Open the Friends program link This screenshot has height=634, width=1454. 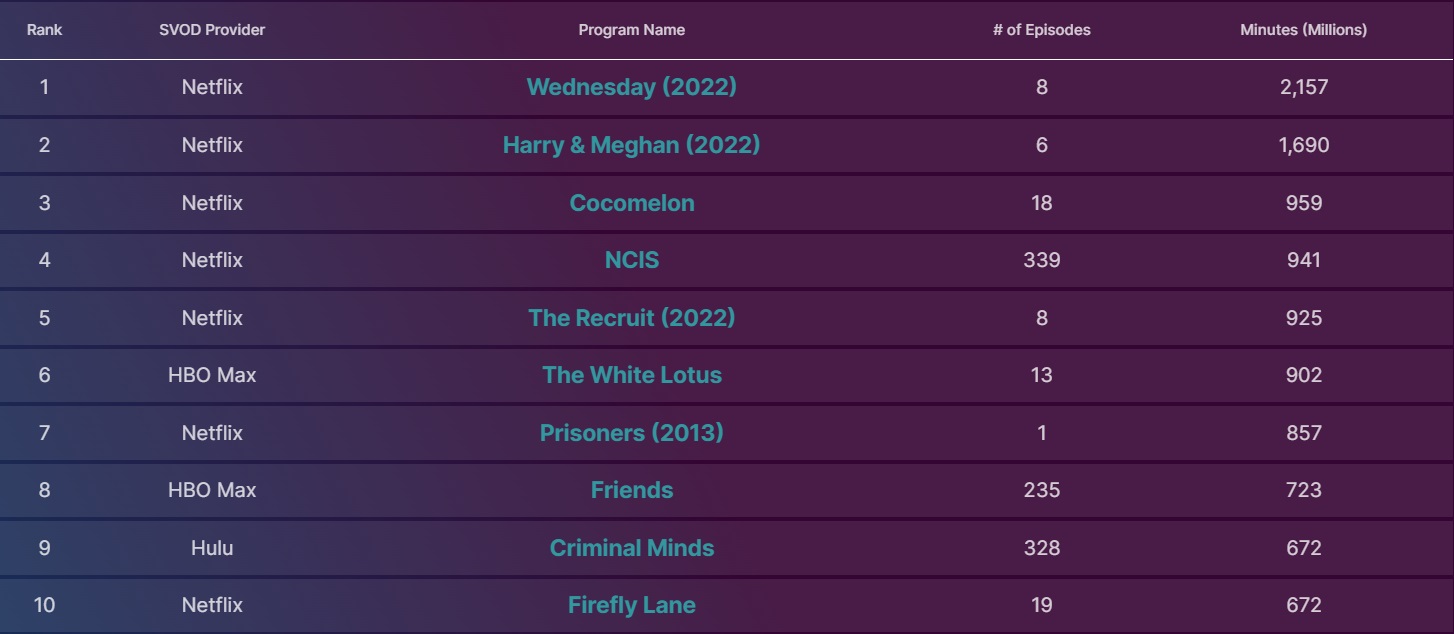[x=631, y=490]
